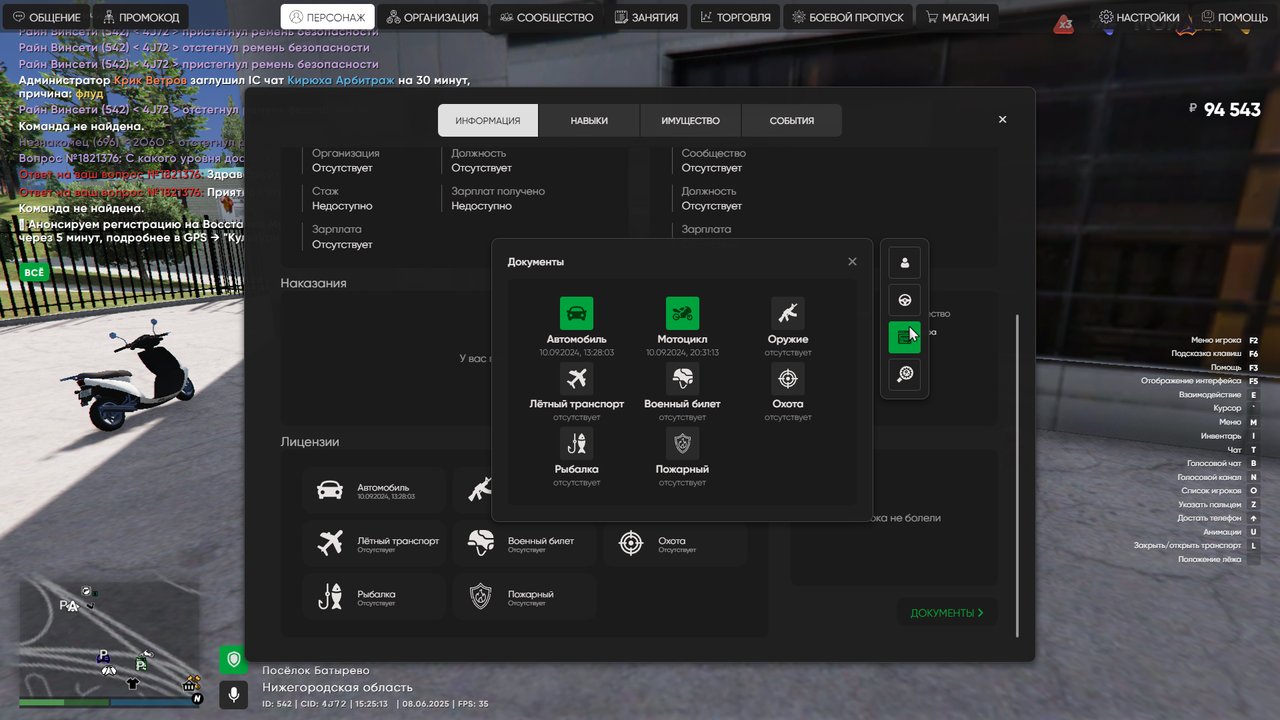Close the character info window

pos(1003,119)
